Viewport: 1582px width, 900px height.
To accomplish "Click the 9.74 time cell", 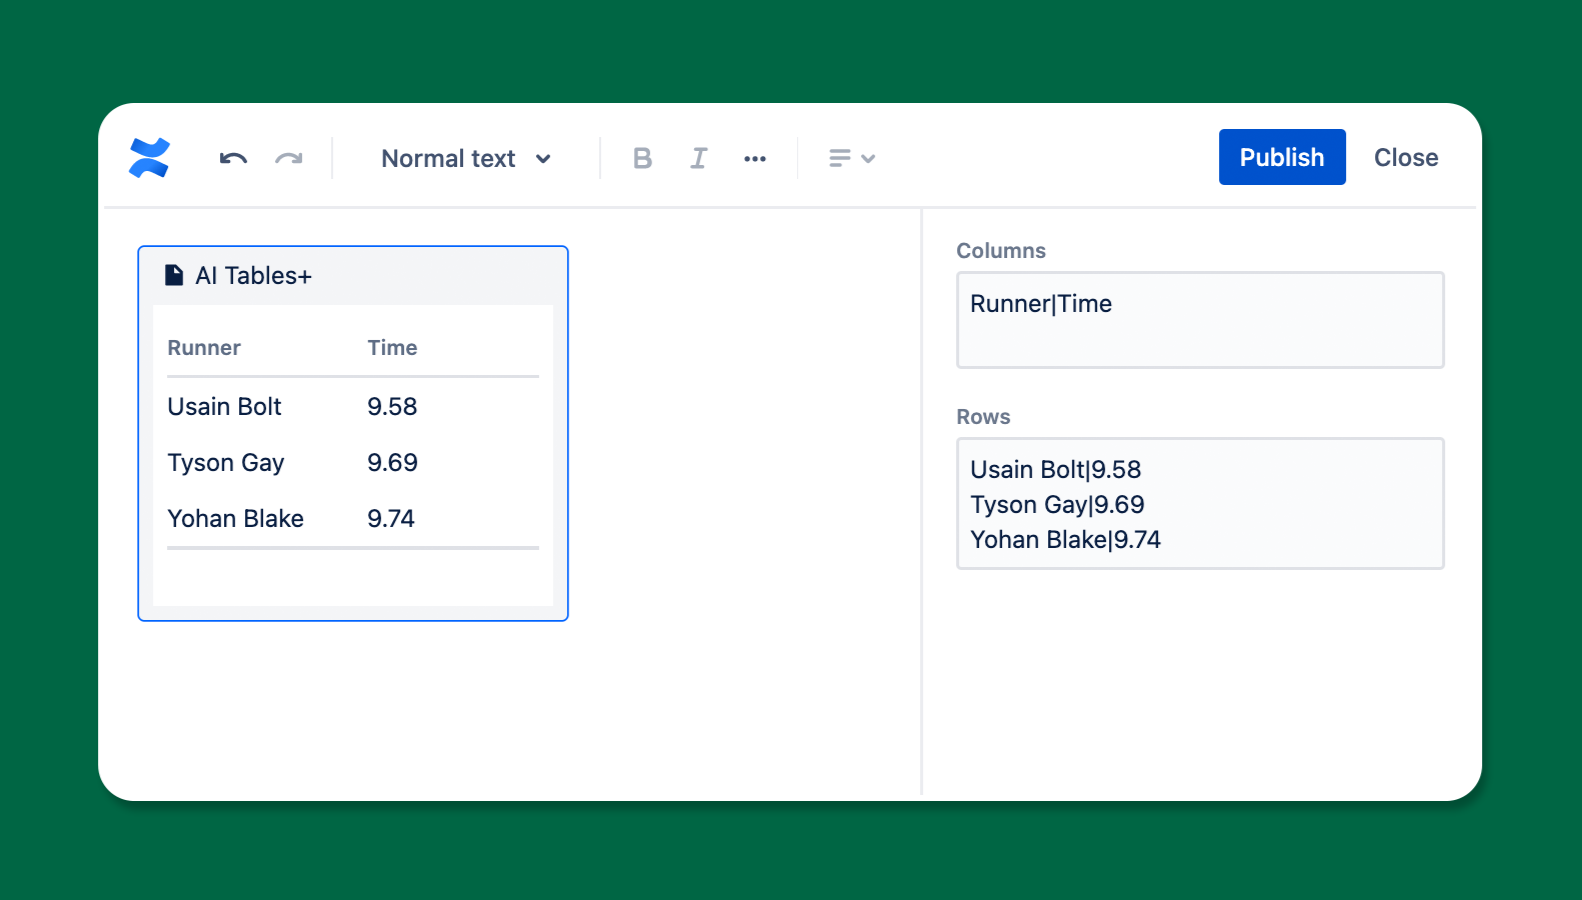I will coord(391,519).
